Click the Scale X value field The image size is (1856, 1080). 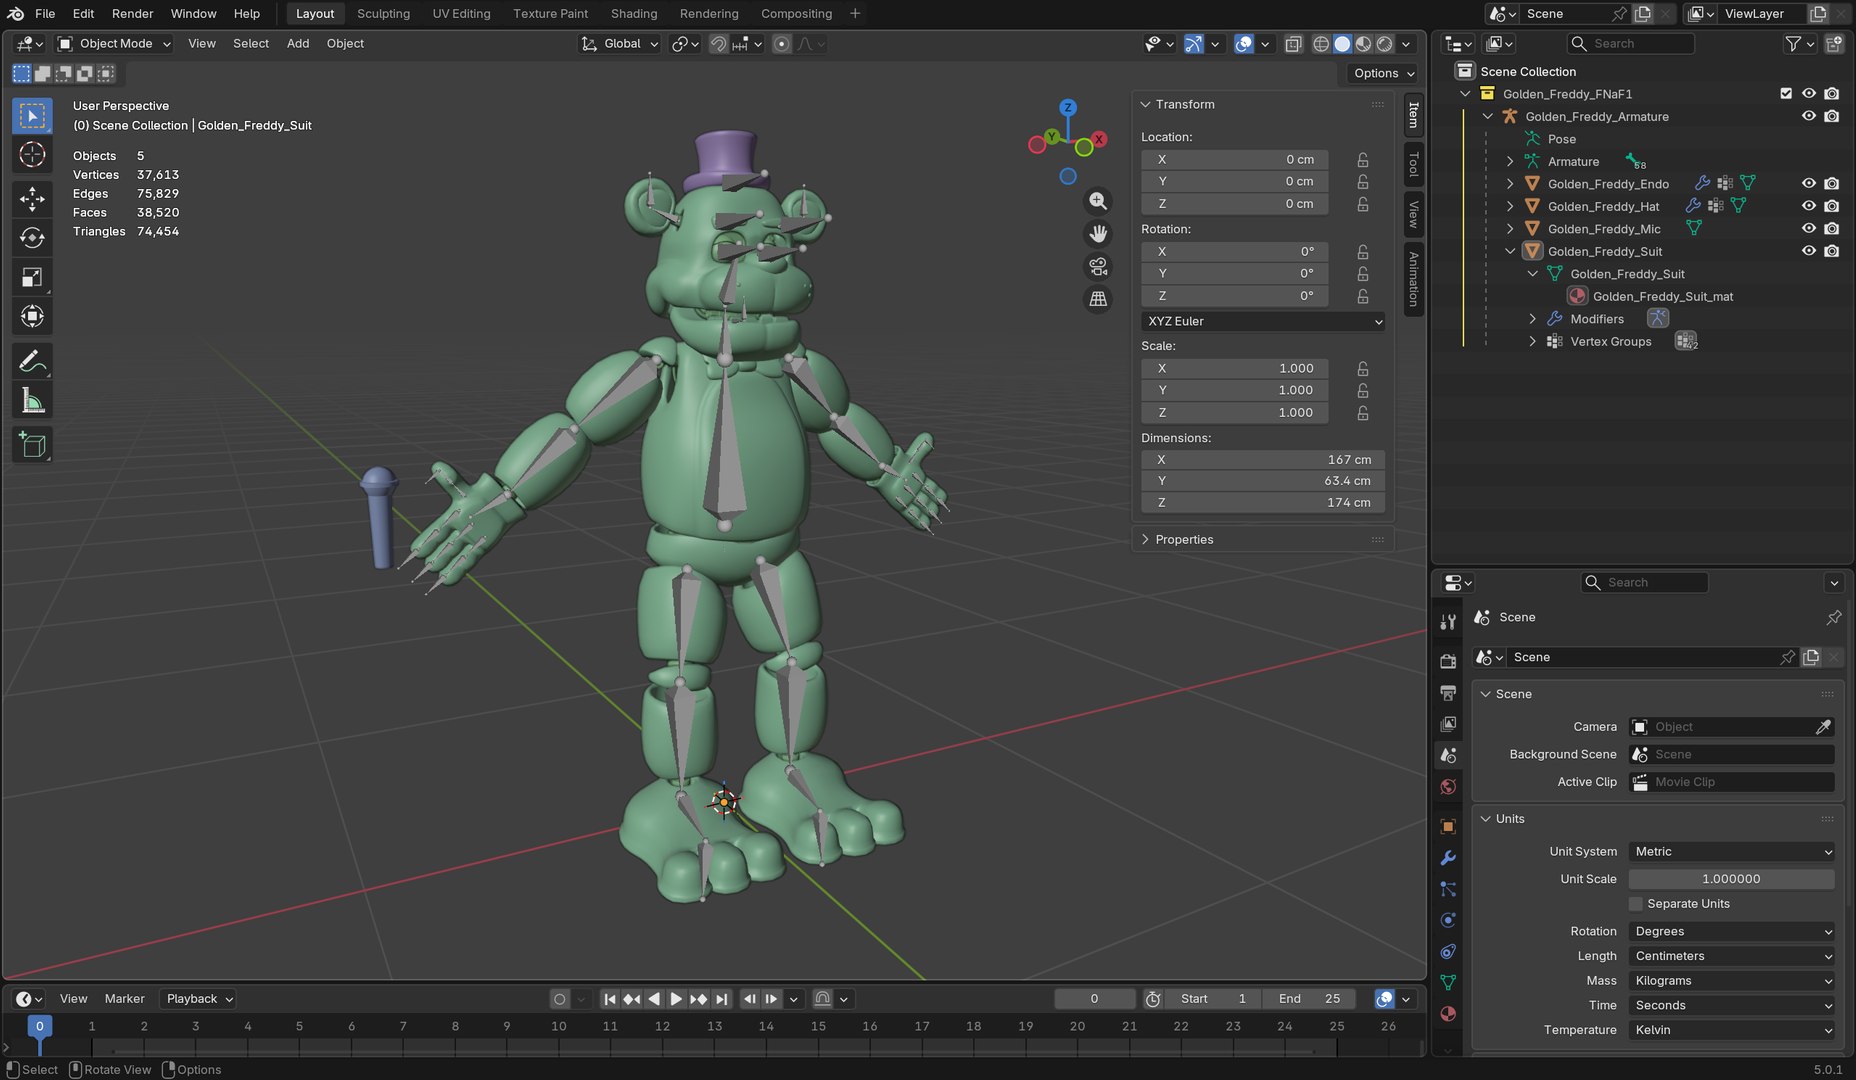click(1236, 369)
